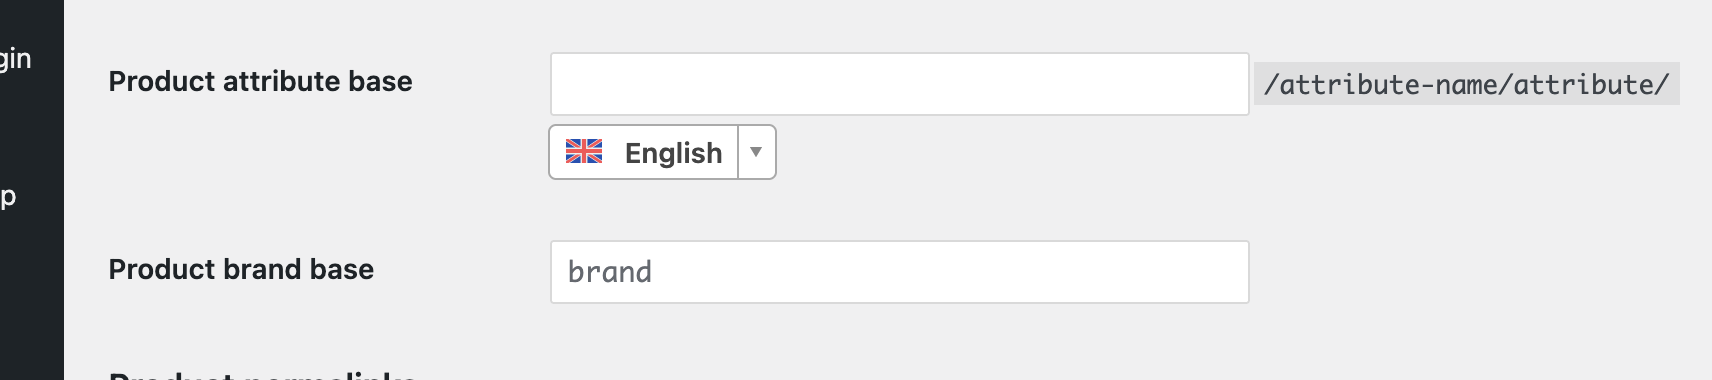The width and height of the screenshot is (1712, 380).
Task: Click the Product brand base label
Action: coord(241,269)
